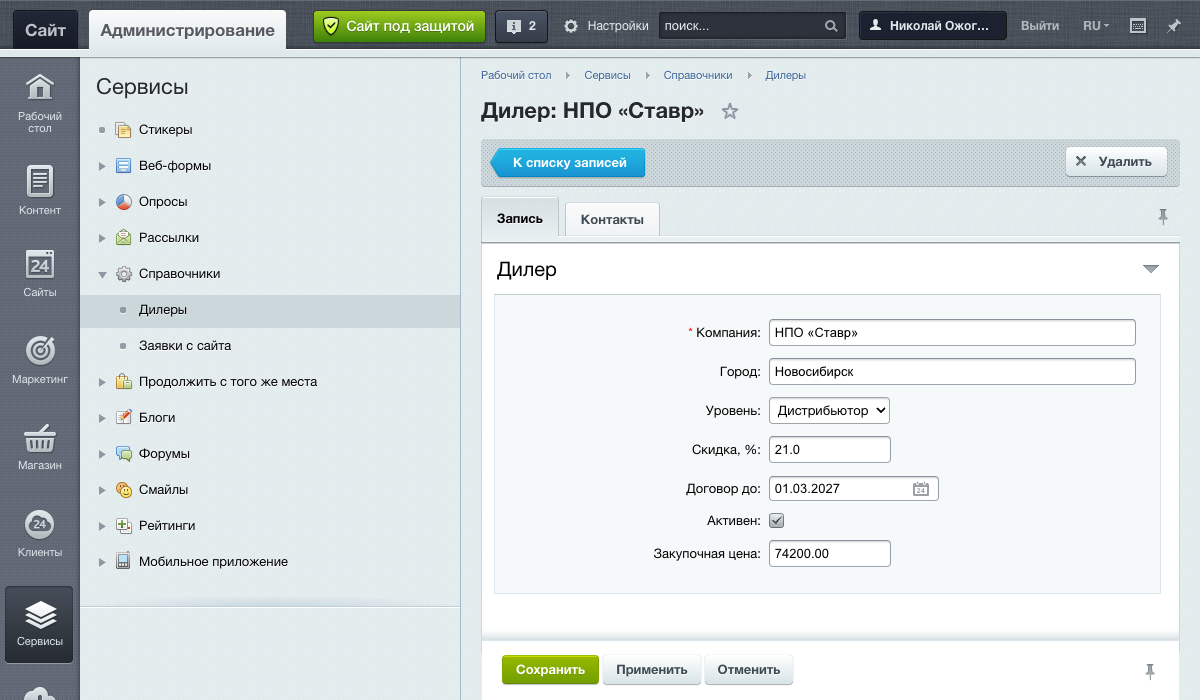Open the Уровень dropdown
1200x700 pixels.
coord(829,410)
